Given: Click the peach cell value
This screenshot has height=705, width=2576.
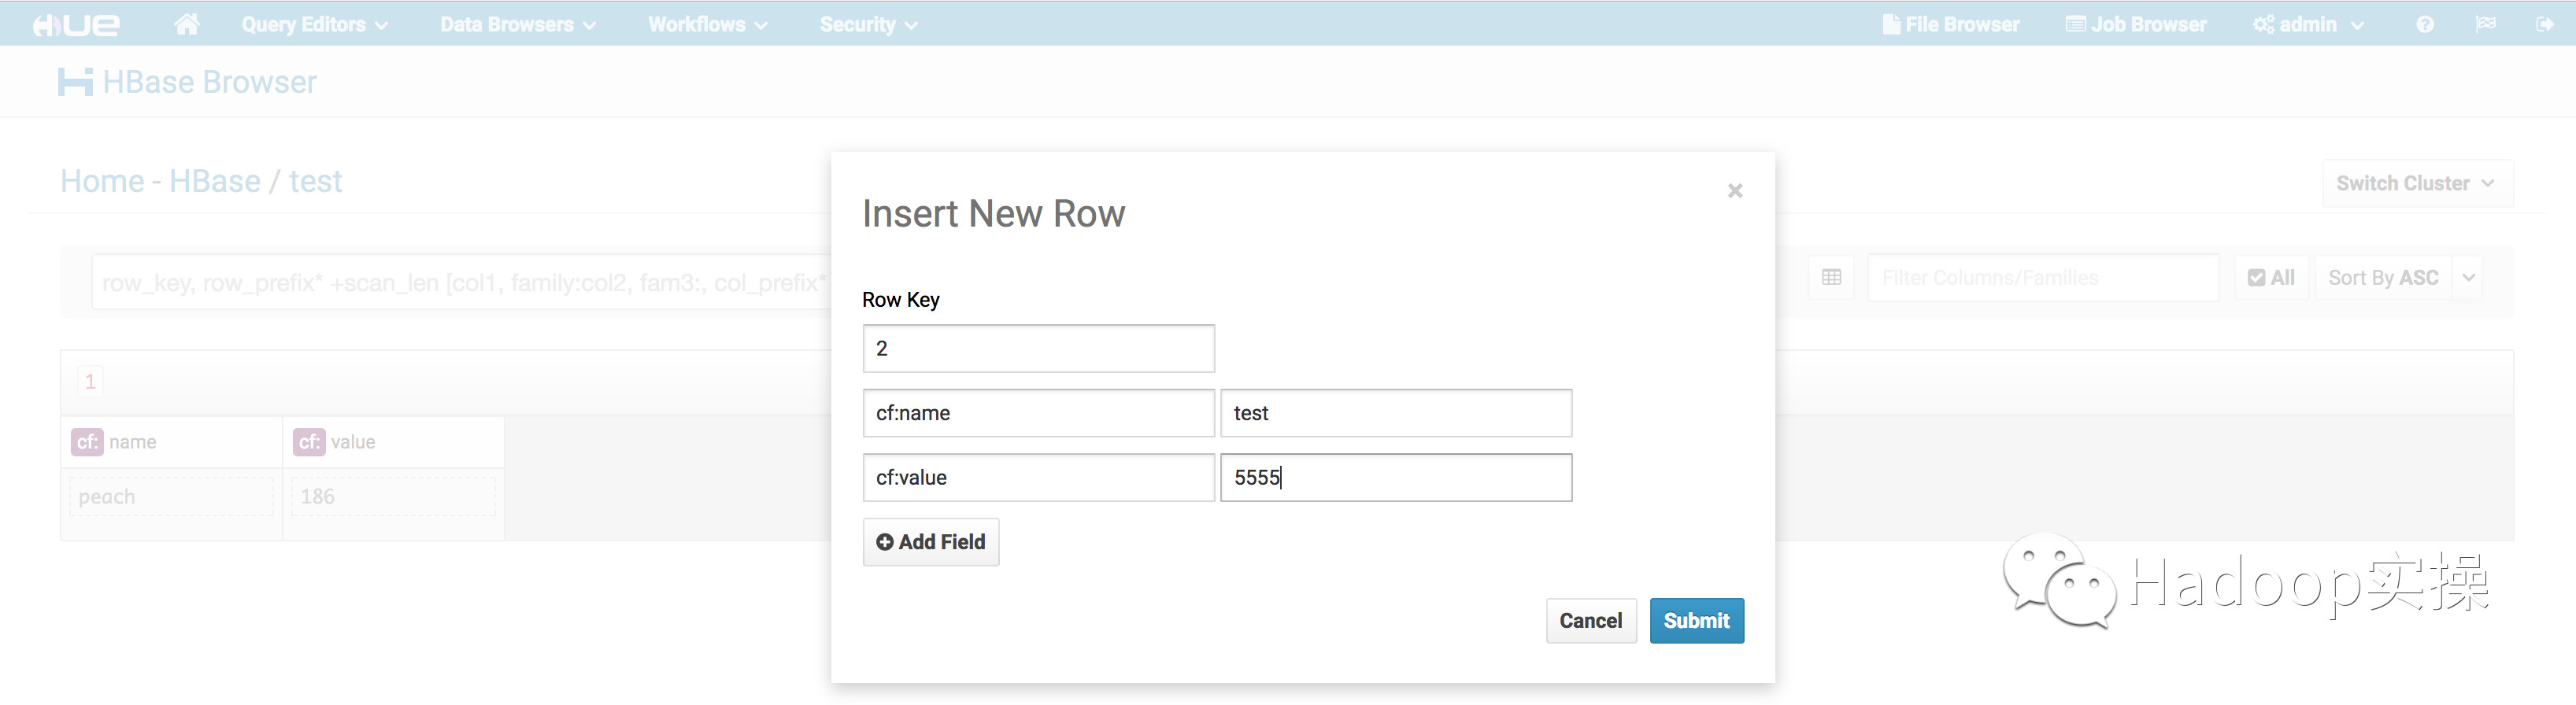Looking at the screenshot, I should click(171, 497).
